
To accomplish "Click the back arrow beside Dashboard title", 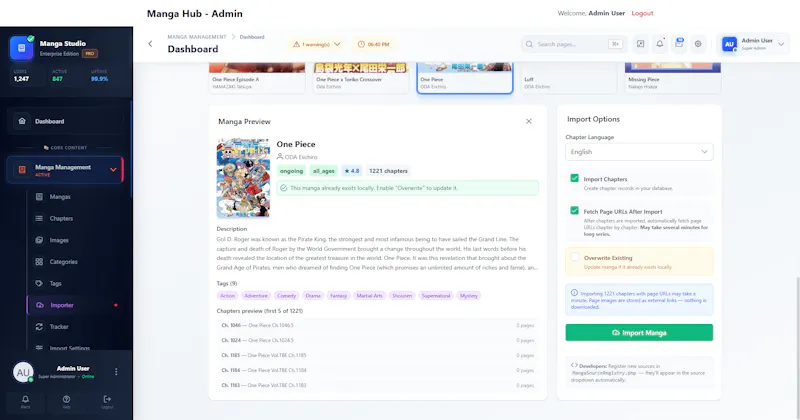I will [151, 44].
